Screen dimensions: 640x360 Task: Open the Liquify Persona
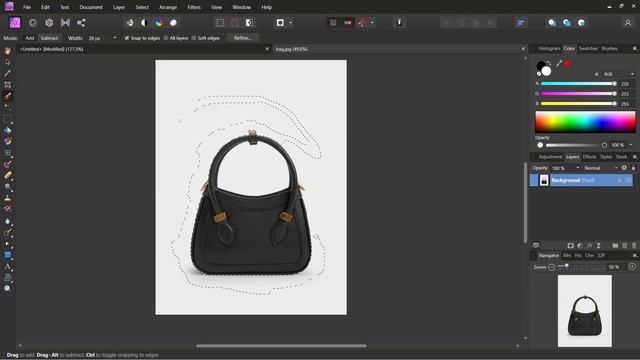33,23
